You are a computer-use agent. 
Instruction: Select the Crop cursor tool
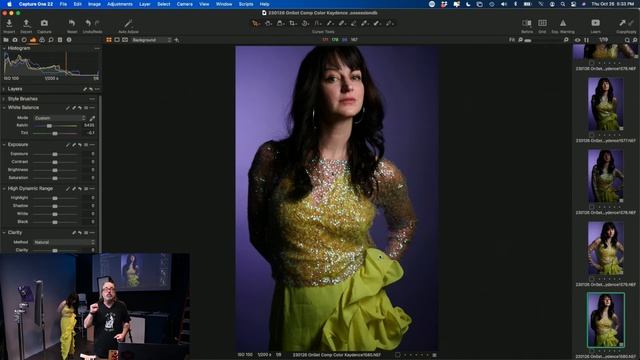pyautogui.click(x=293, y=23)
